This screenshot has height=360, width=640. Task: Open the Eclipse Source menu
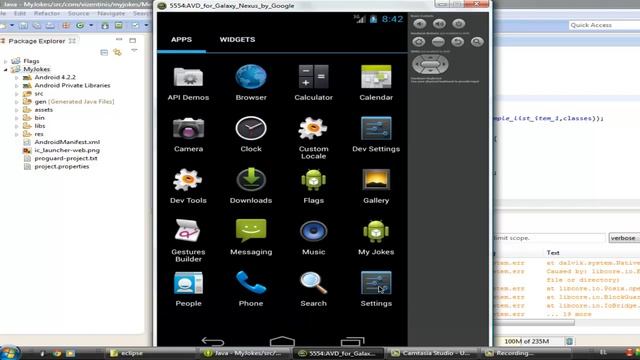click(78, 13)
